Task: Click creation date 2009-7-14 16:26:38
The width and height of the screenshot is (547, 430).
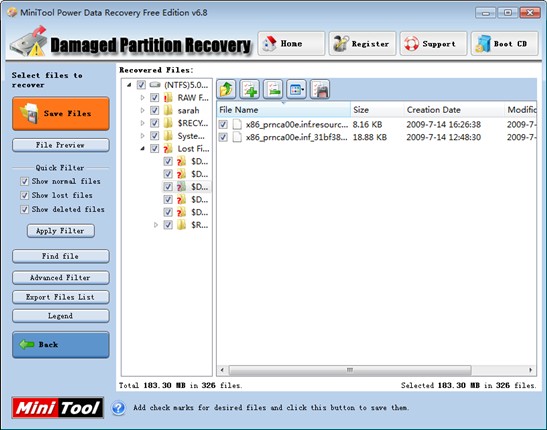Action: (443, 125)
